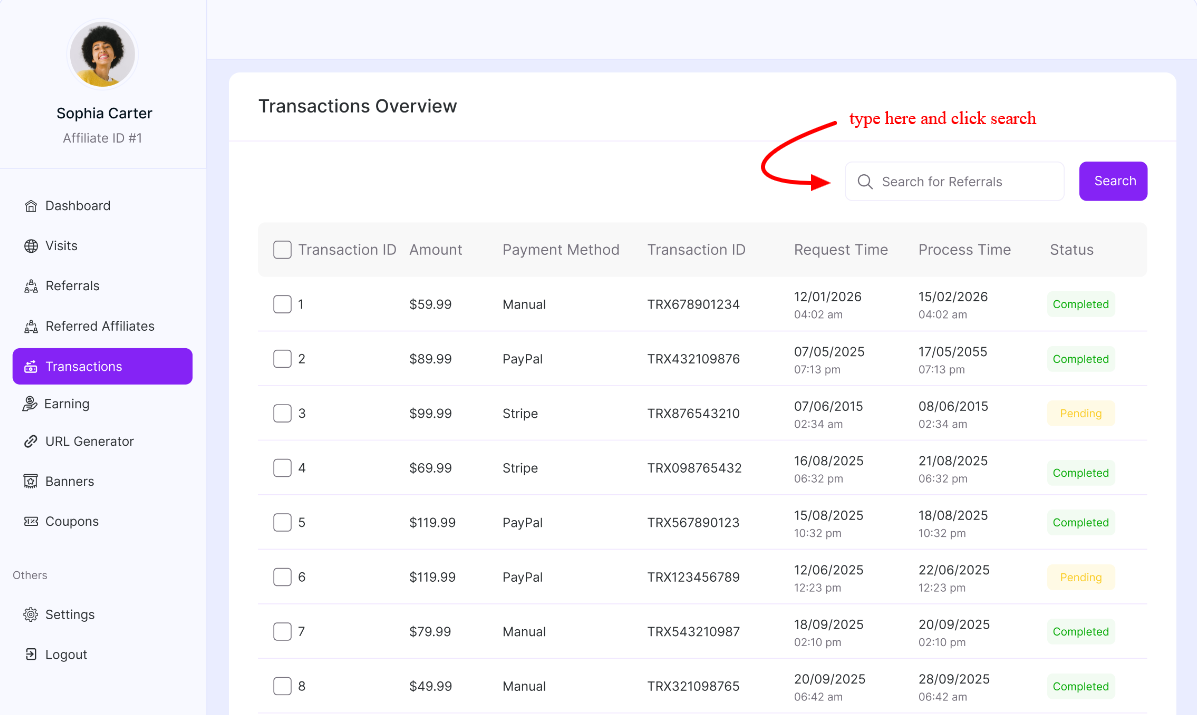Click the Referrals icon in sidebar
Image resolution: width=1197 pixels, height=715 pixels.
click(31, 286)
